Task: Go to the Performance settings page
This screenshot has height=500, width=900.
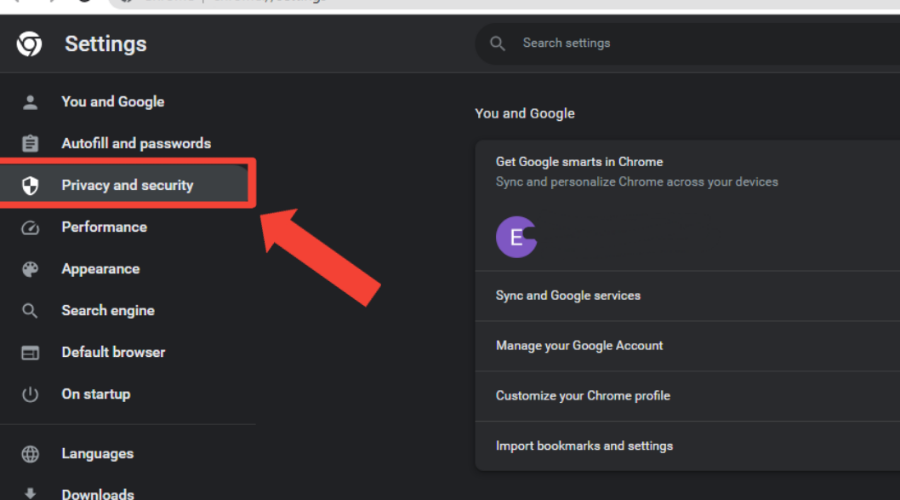Action: pyautogui.click(x=104, y=228)
